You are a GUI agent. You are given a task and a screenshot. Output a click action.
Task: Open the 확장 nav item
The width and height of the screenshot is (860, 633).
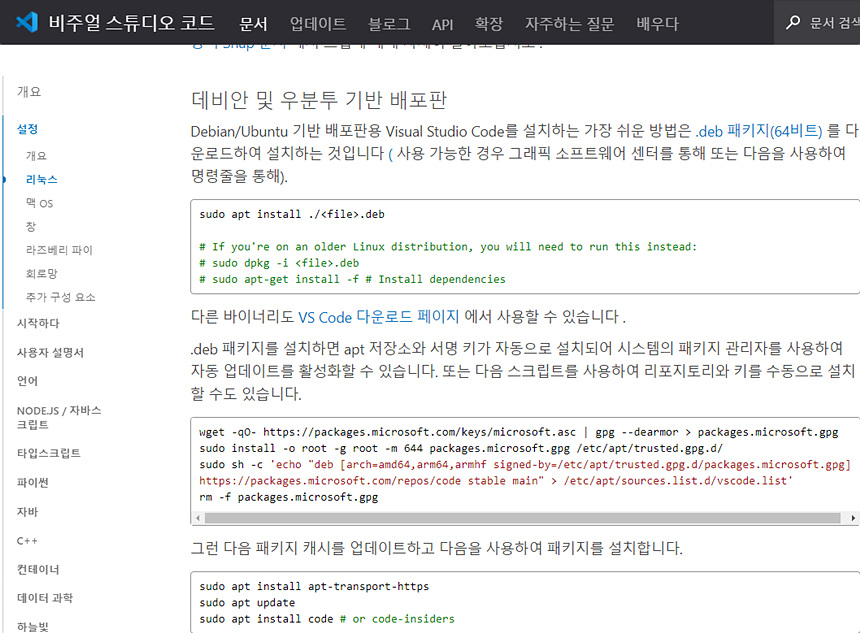click(488, 24)
